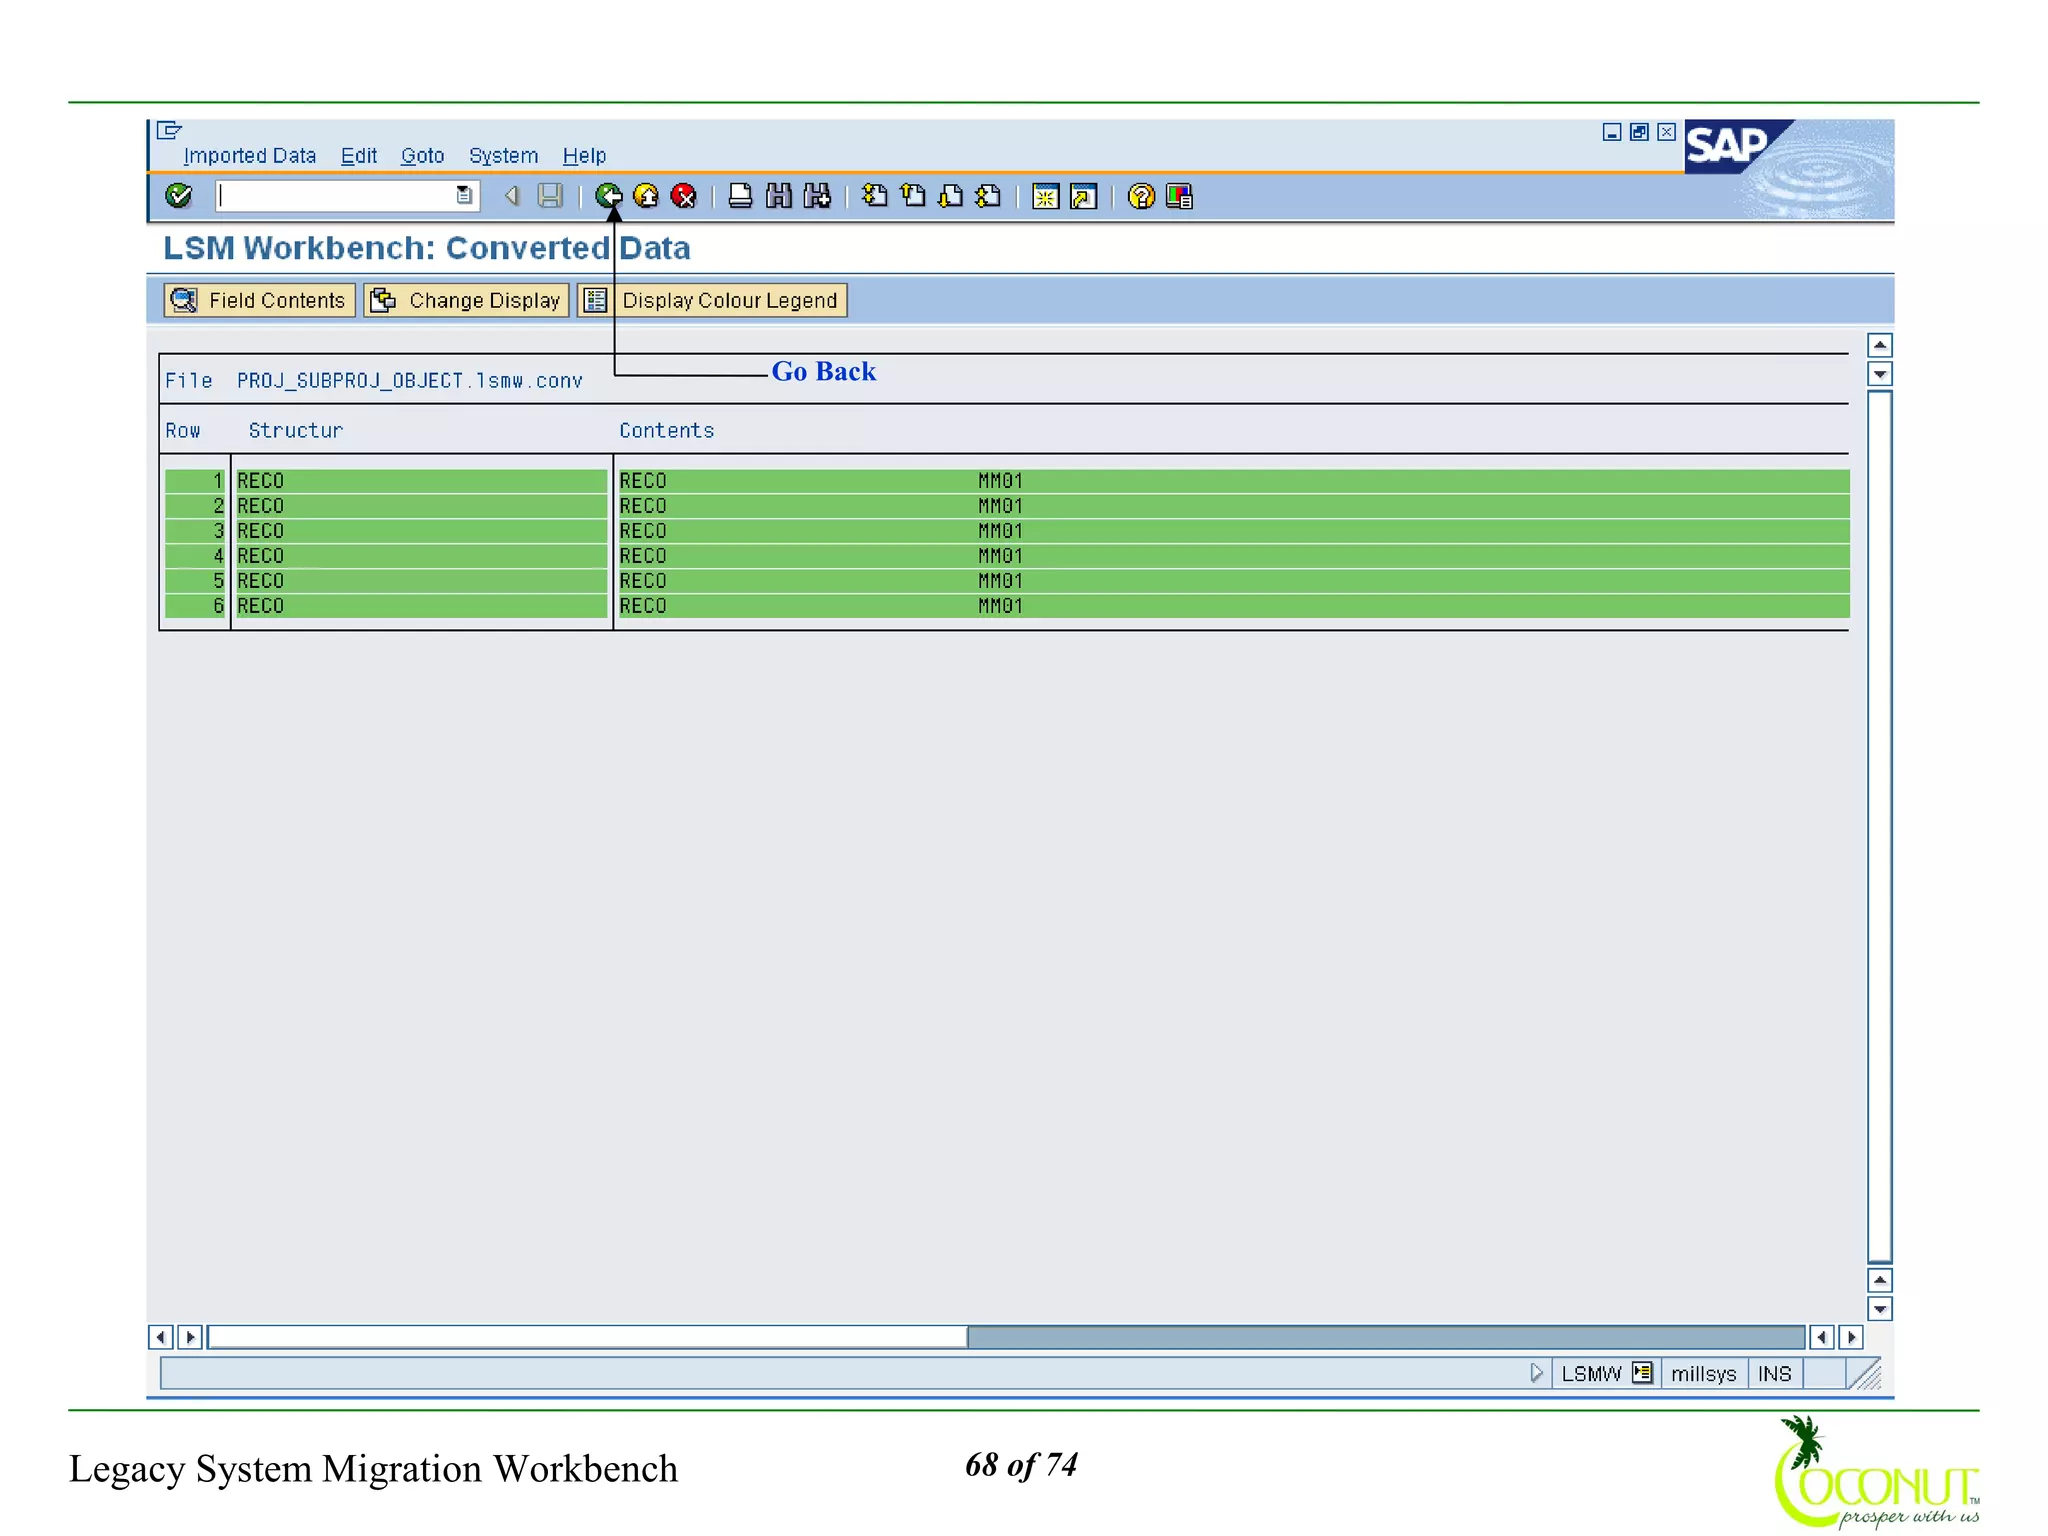Click the Structur column header
Image resolution: width=2048 pixels, height=1536 pixels.
pos(296,431)
